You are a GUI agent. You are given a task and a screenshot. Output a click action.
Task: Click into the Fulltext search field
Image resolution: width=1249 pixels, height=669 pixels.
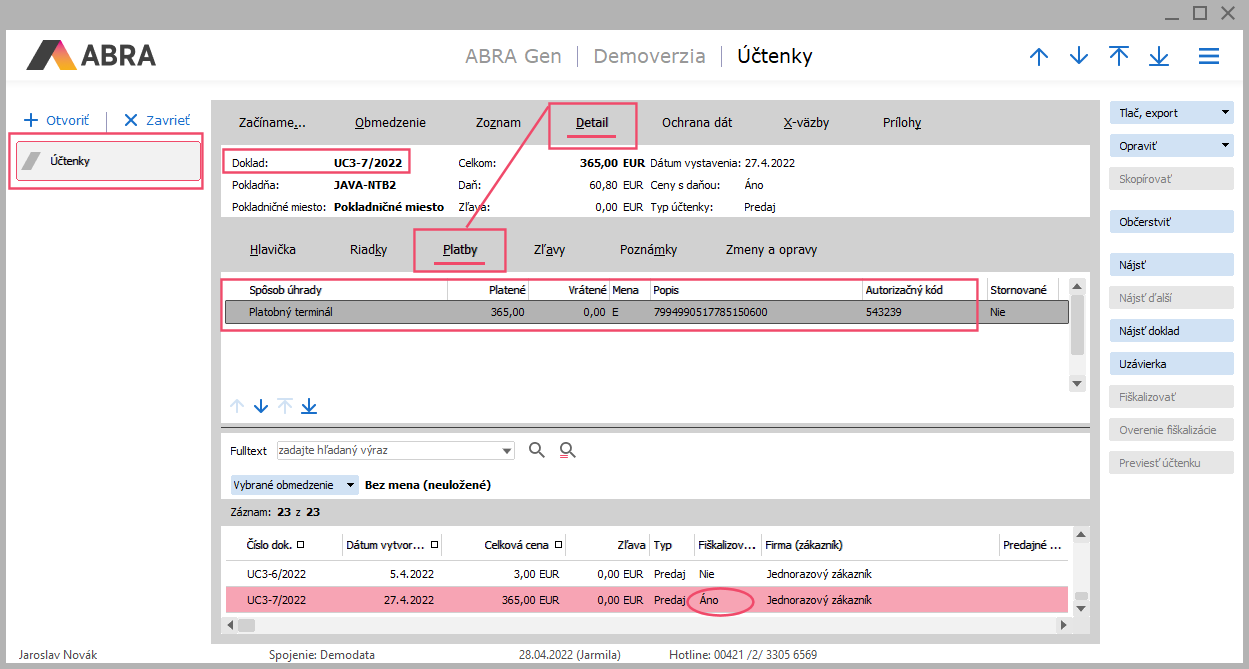pyautogui.click(x=390, y=450)
